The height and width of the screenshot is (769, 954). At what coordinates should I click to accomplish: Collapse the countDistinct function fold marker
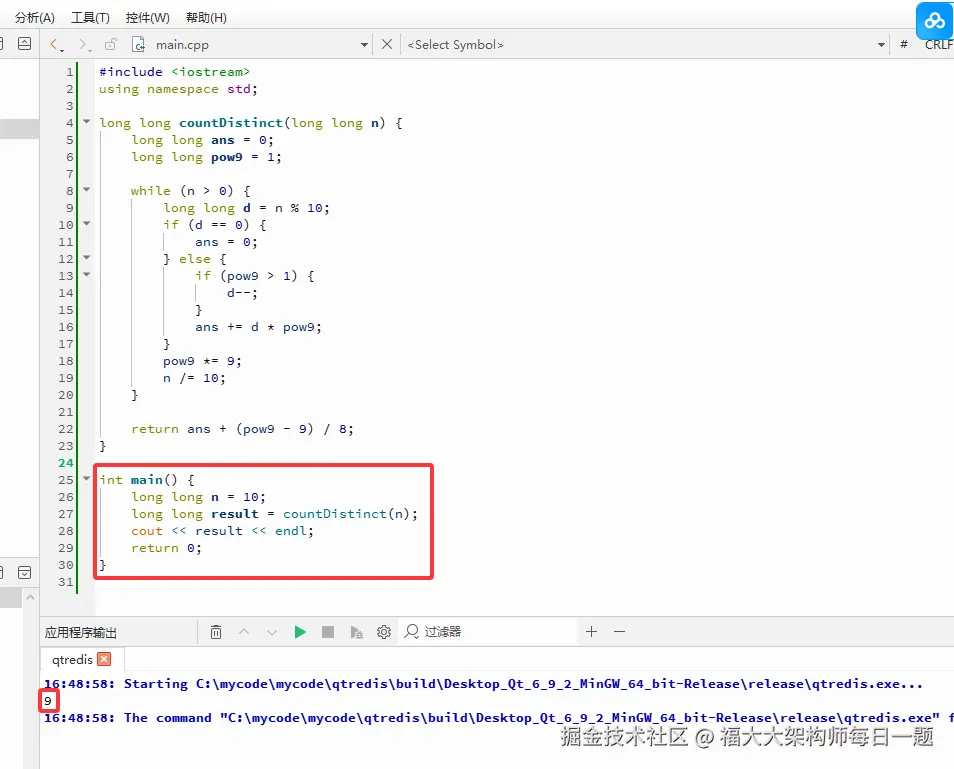coord(86,122)
